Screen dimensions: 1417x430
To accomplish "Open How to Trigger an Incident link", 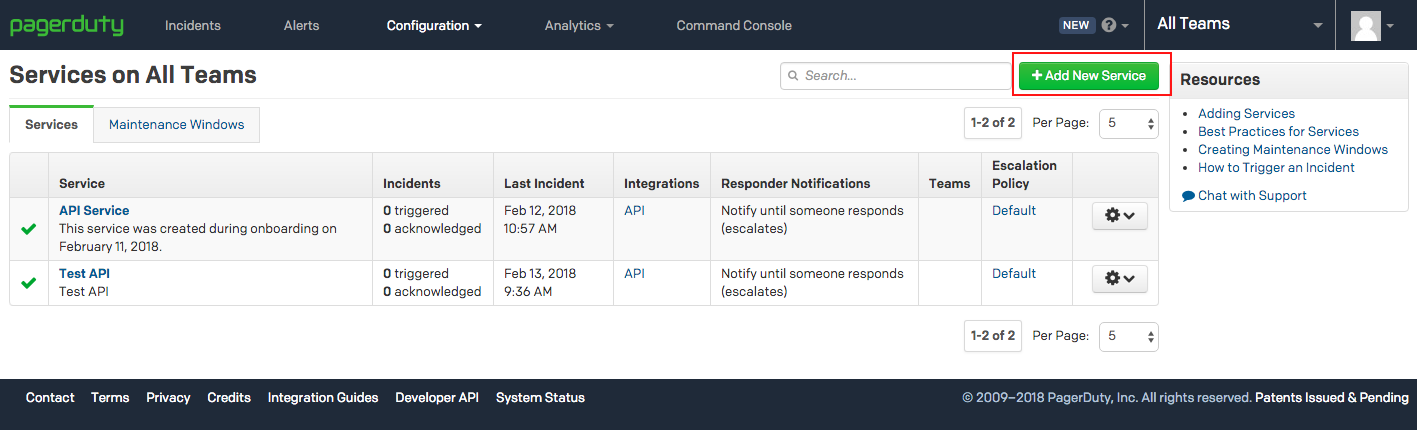I will coord(1276,167).
